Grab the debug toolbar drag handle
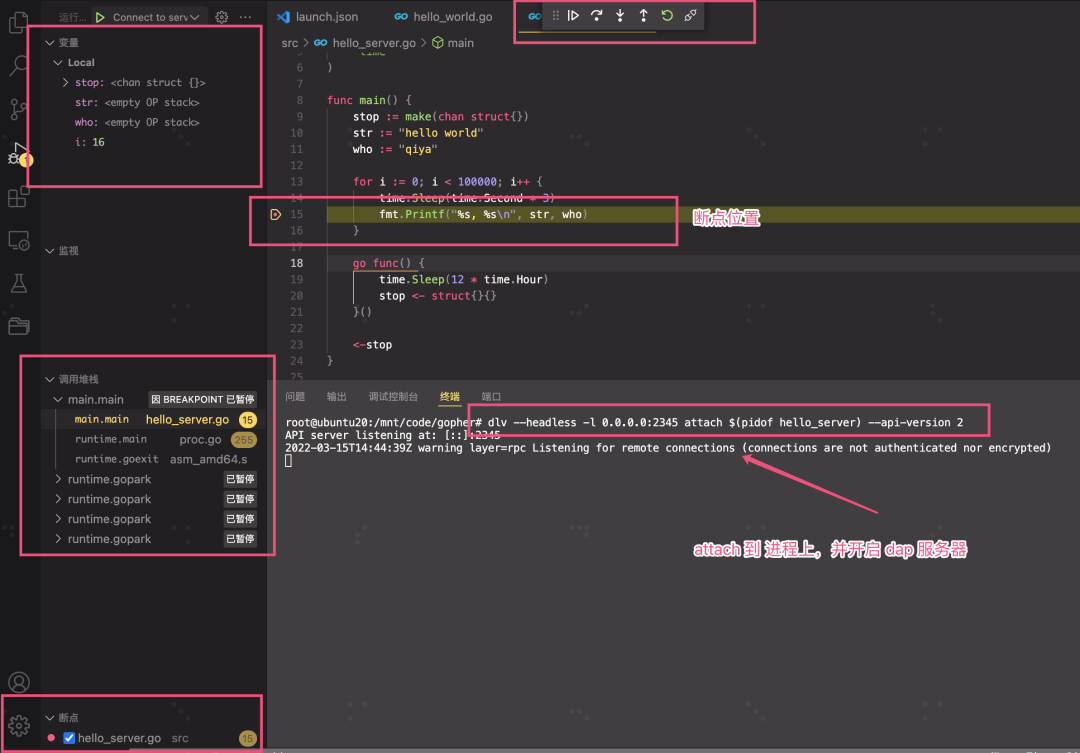The width and height of the screenshot is (1080, 753). (x=555, y=16)
